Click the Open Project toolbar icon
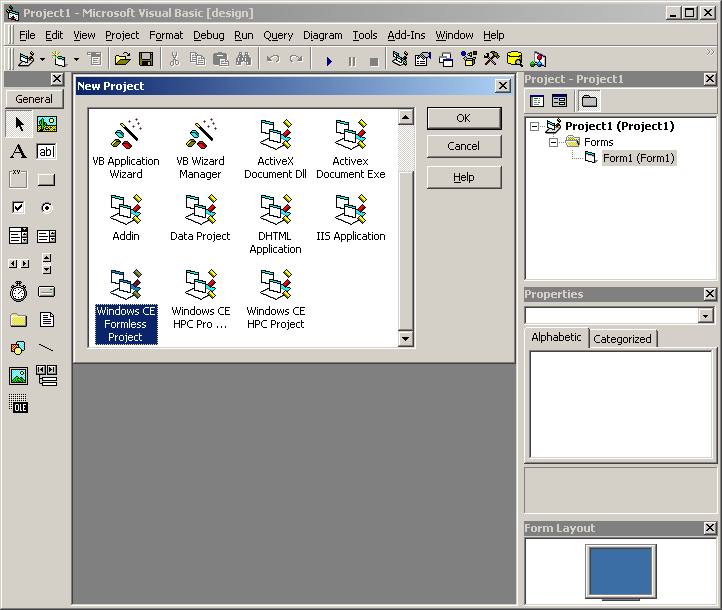722x610 pixels. (x=123, y=59)
